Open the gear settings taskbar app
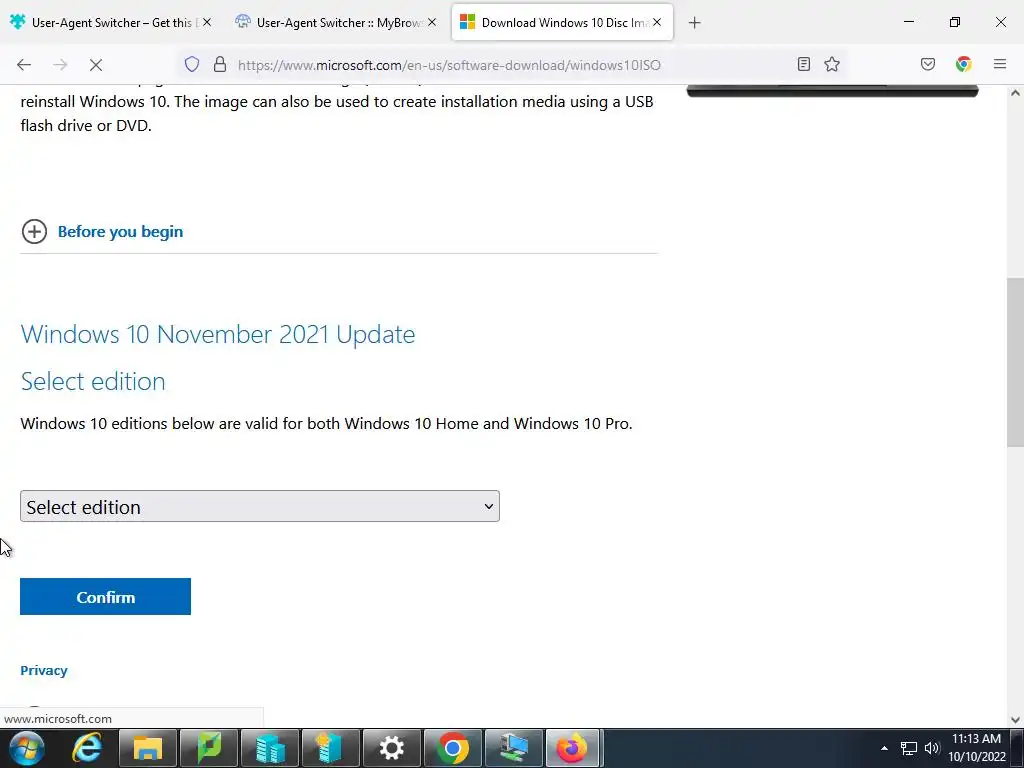Screen dimensions: 1024x768 coord(392,748)
